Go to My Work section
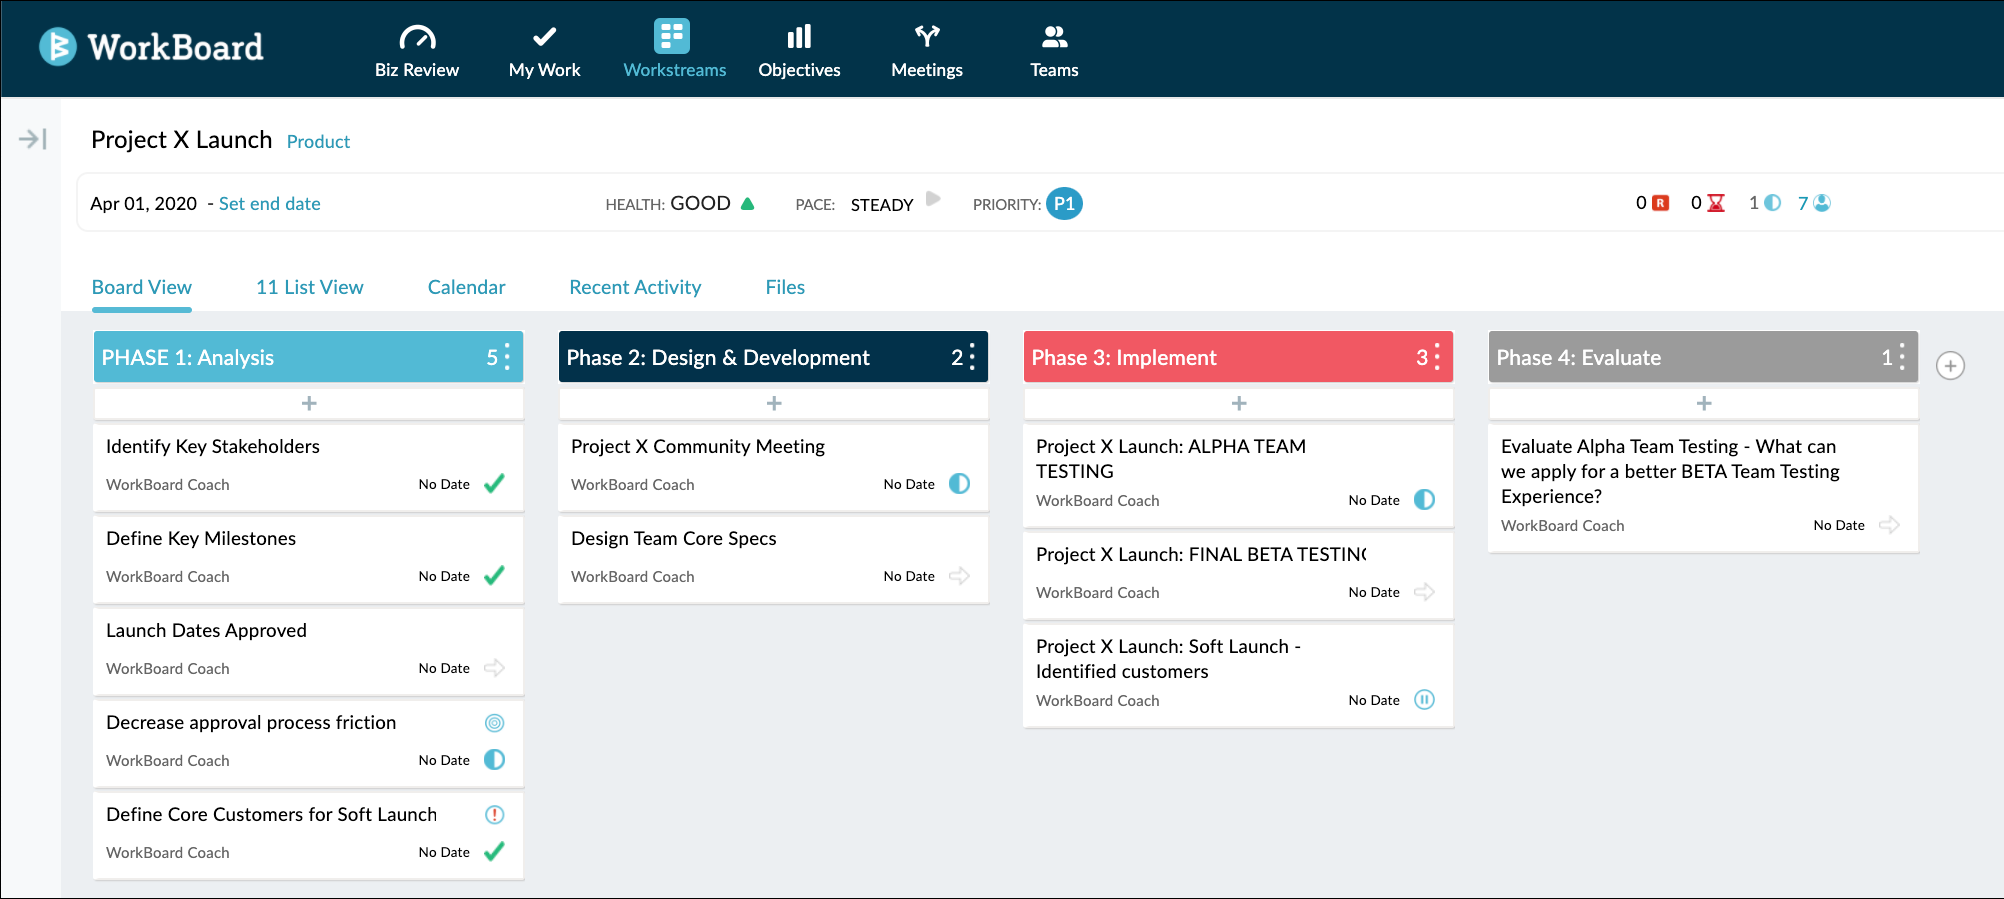 tap(544, 51)
